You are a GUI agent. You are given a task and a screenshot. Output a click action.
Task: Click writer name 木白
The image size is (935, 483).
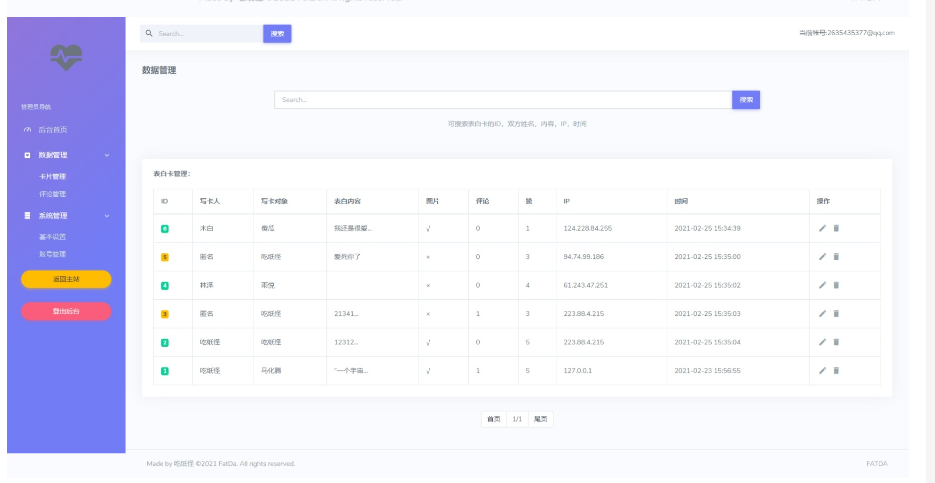(x=206, y=228)
